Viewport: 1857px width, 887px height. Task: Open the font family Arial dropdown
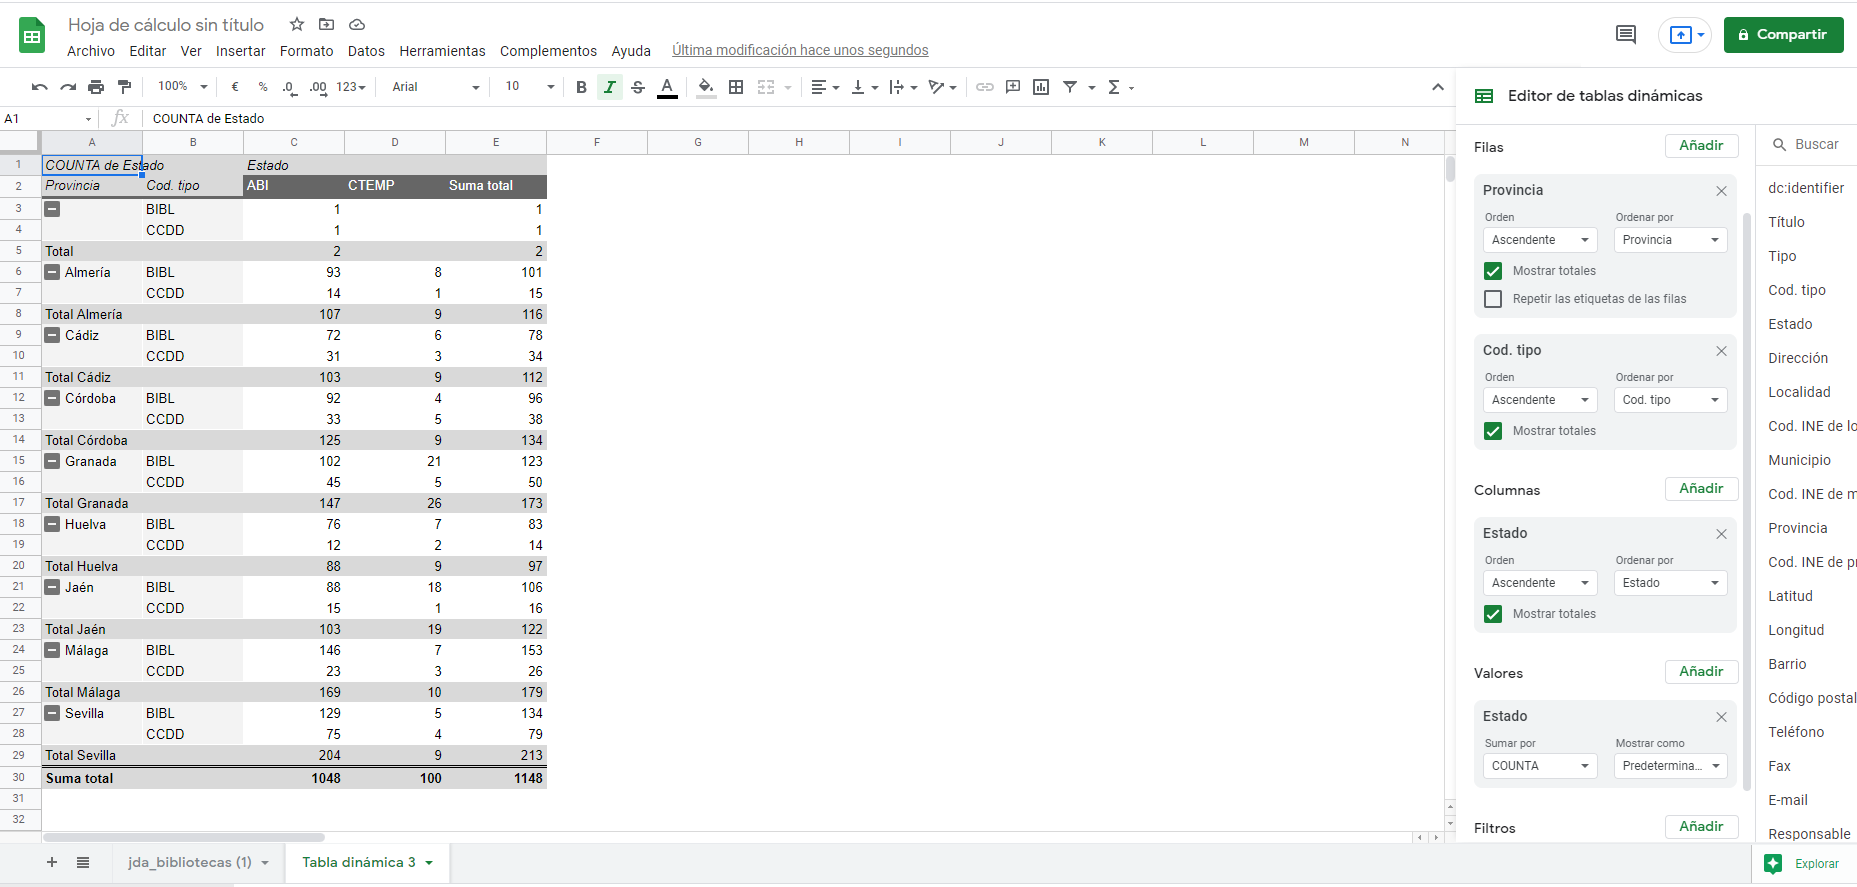tap(435, 87)
